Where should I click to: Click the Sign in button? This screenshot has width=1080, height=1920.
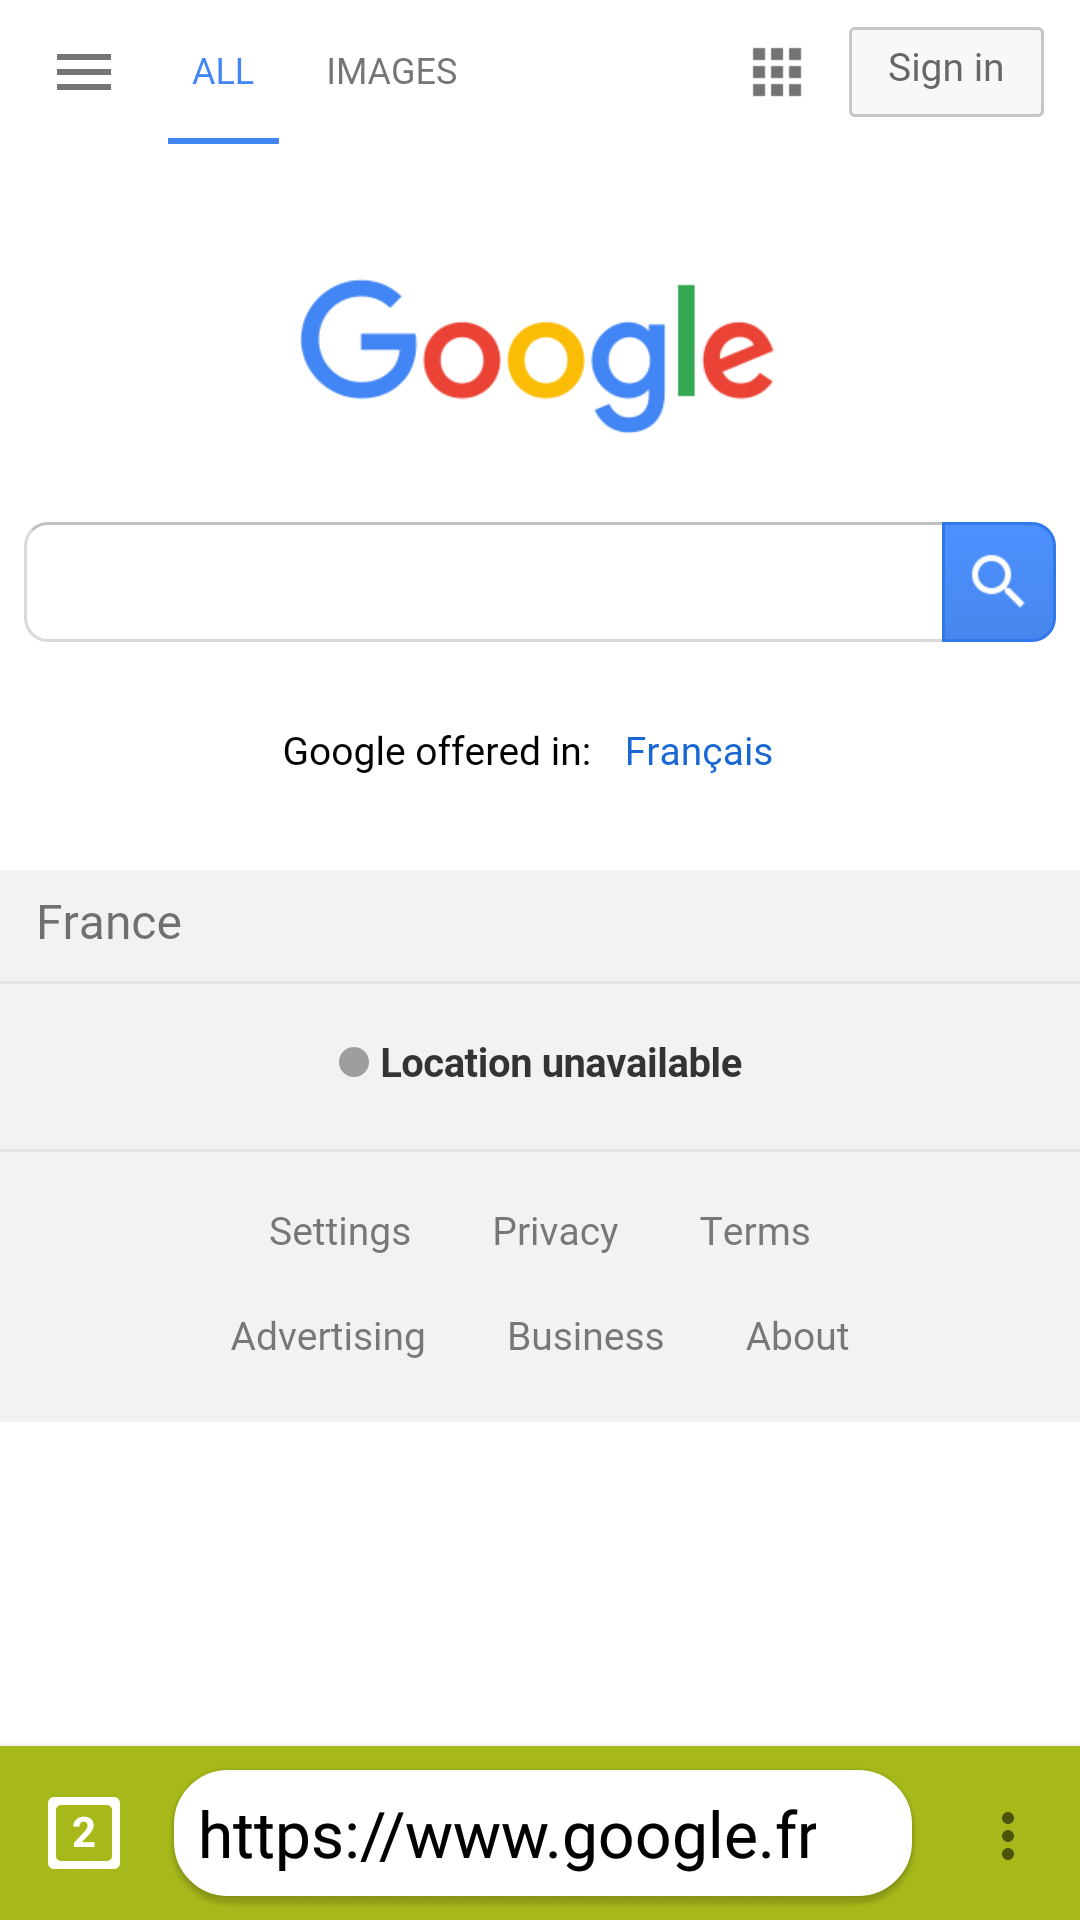pos(946,71)
